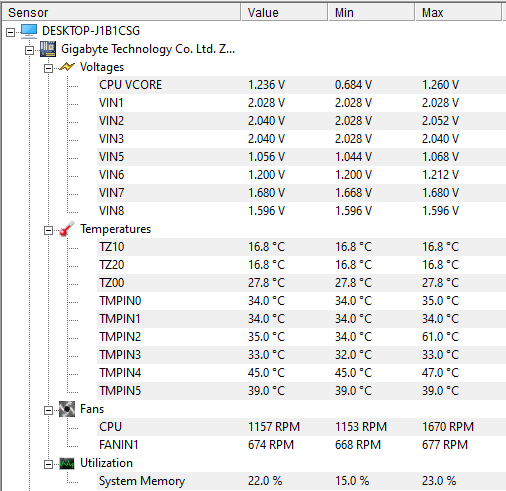Select the CPU VCORE row
506x491 pixels.
(301, 85)
